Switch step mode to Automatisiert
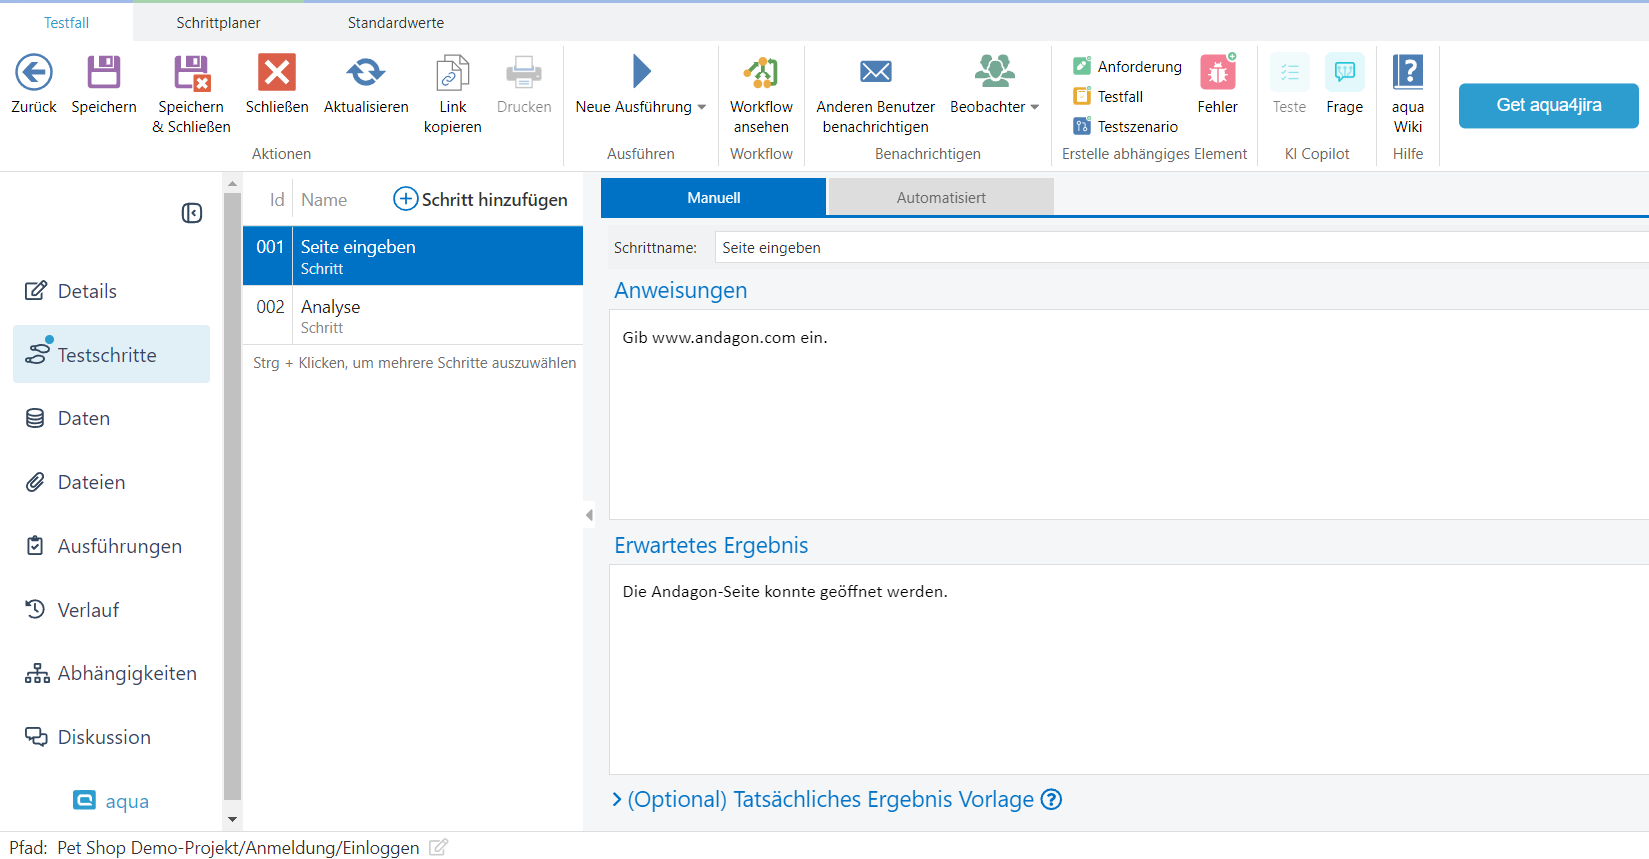This screenshot has height=859, width=1649. coord(940,198)
